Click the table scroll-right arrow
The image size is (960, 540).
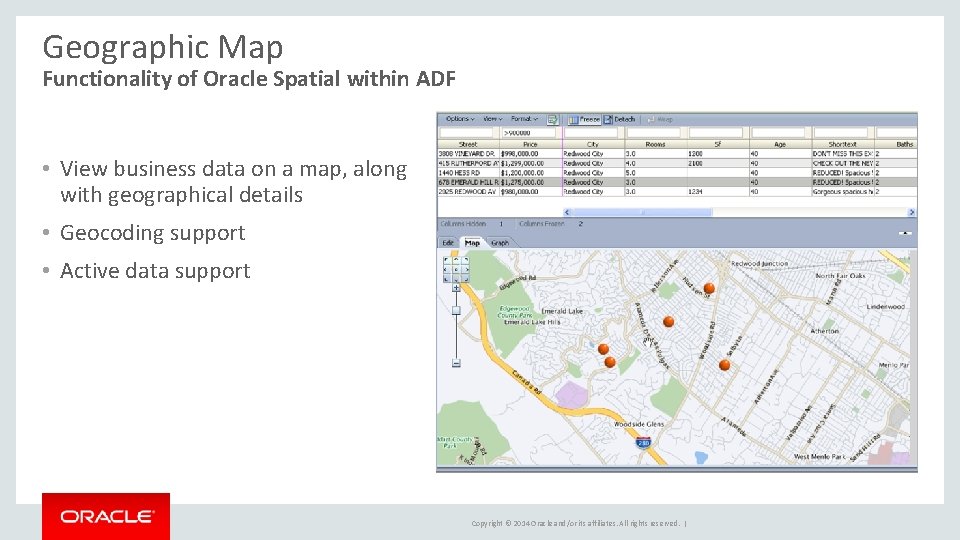912,212
